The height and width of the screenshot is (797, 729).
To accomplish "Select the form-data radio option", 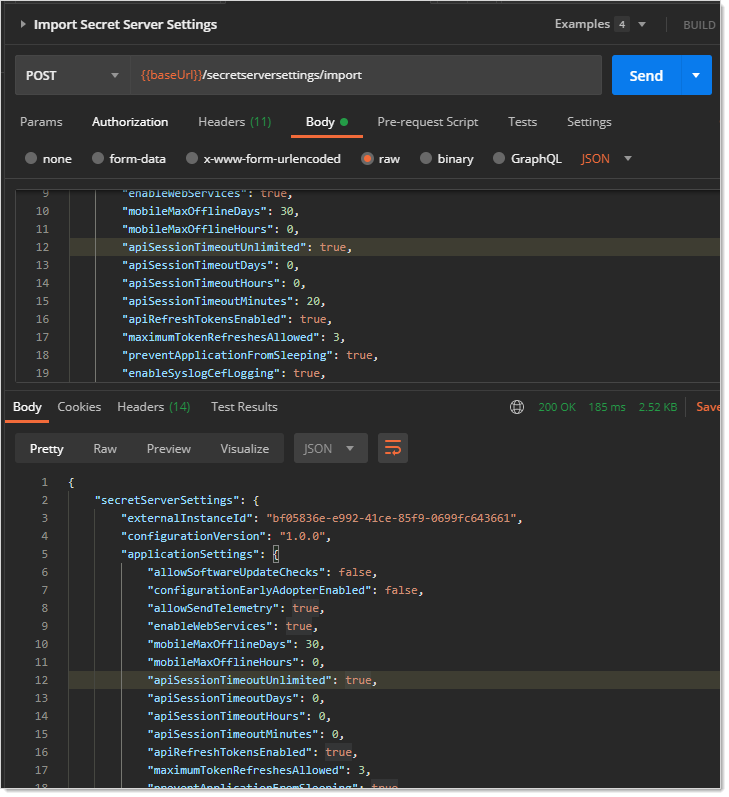I will pos(98,158).
